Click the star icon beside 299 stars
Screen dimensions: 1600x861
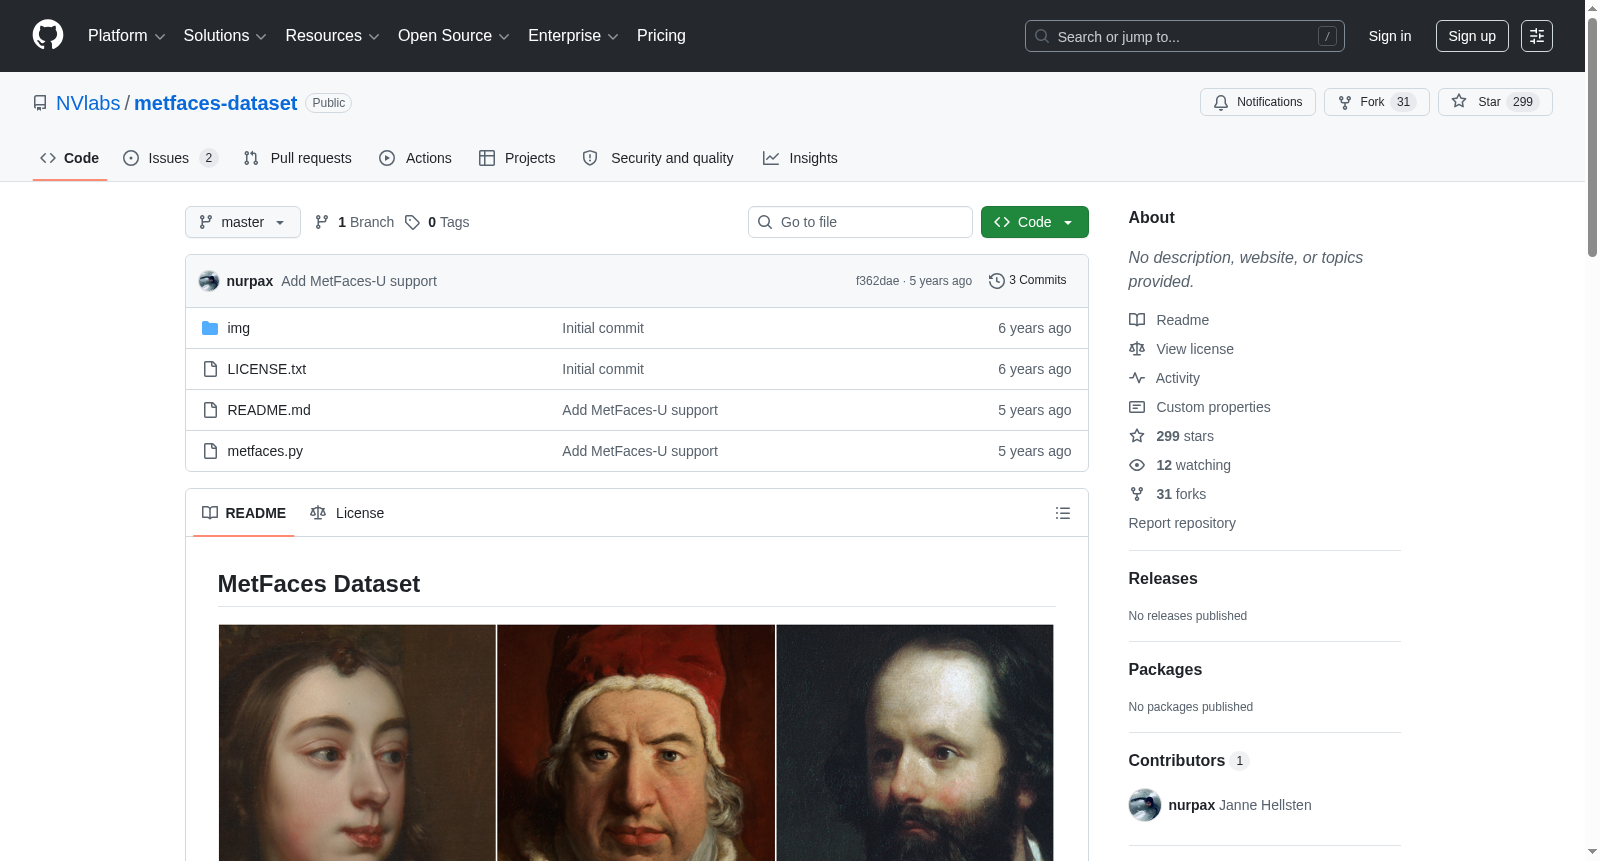coord(1137,436)
